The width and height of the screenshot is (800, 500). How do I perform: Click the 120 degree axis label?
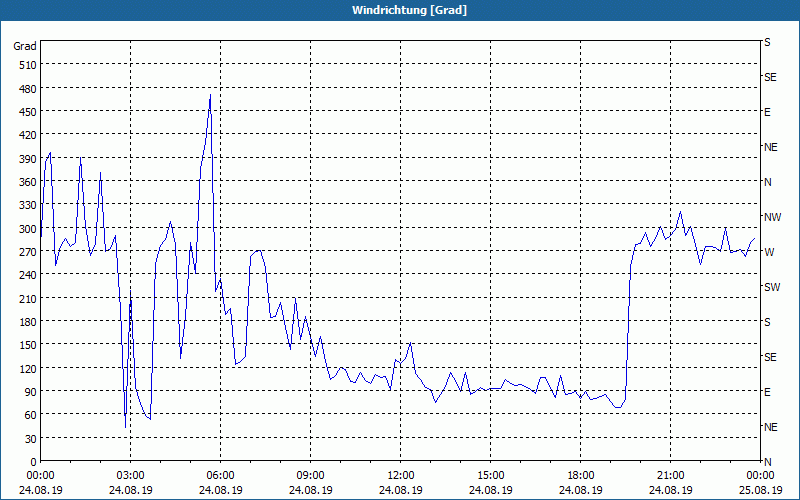click(28, 368)
